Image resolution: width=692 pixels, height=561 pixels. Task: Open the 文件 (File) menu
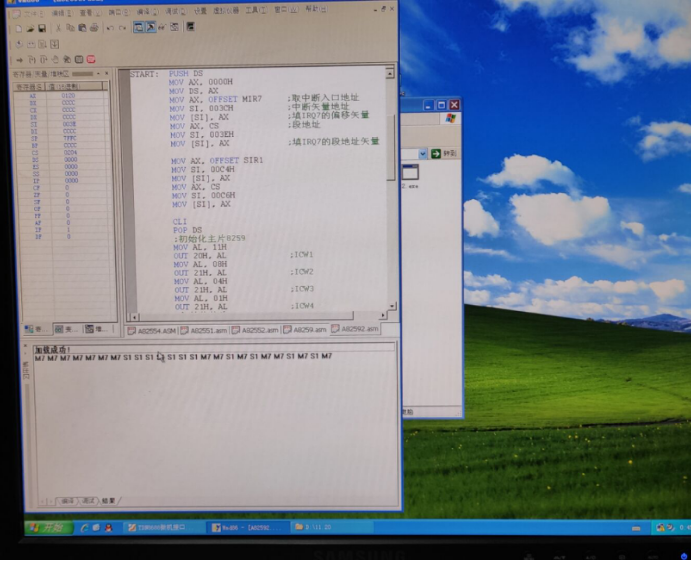point(31,12)
